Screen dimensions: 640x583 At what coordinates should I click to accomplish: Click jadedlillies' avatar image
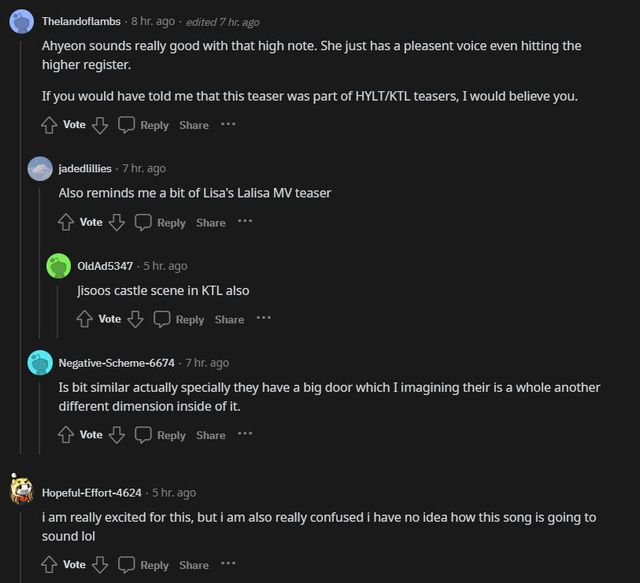[41, 168]
